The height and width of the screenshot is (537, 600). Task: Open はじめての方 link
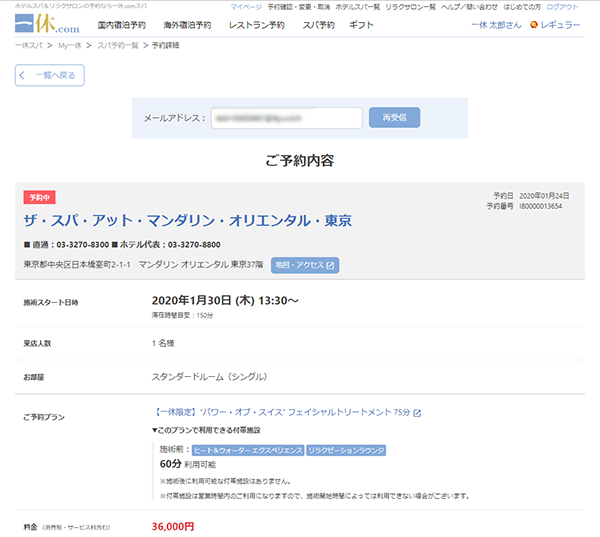(522, 7)
